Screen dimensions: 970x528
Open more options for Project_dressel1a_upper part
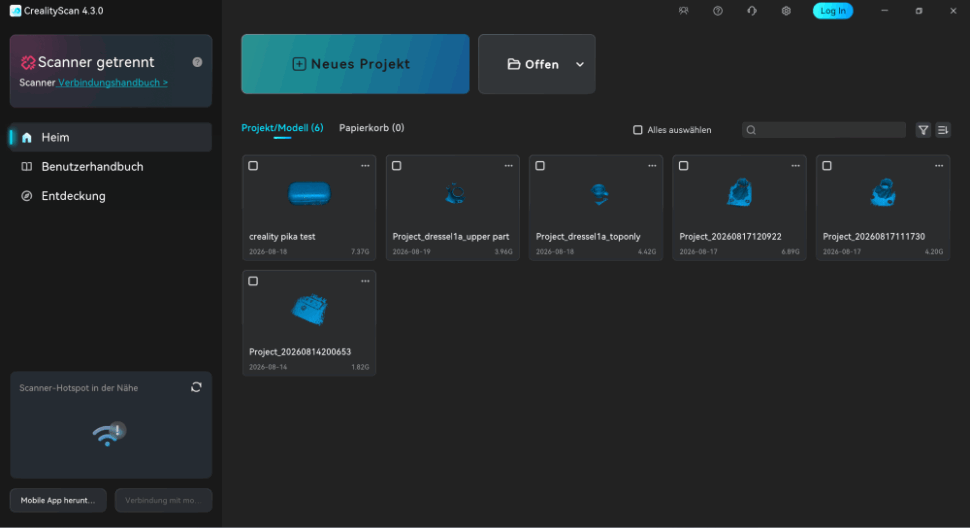coord(509,166)
